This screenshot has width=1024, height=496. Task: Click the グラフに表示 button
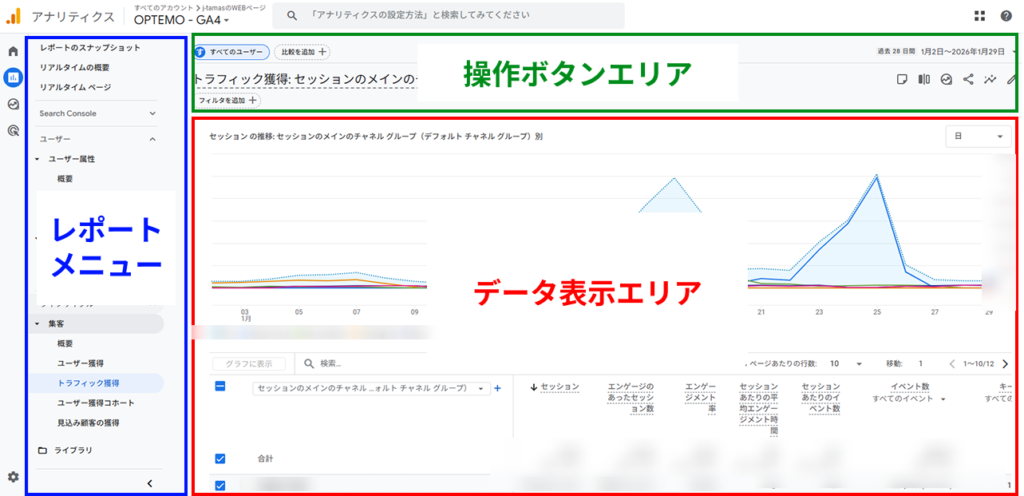tap(251, 364)
